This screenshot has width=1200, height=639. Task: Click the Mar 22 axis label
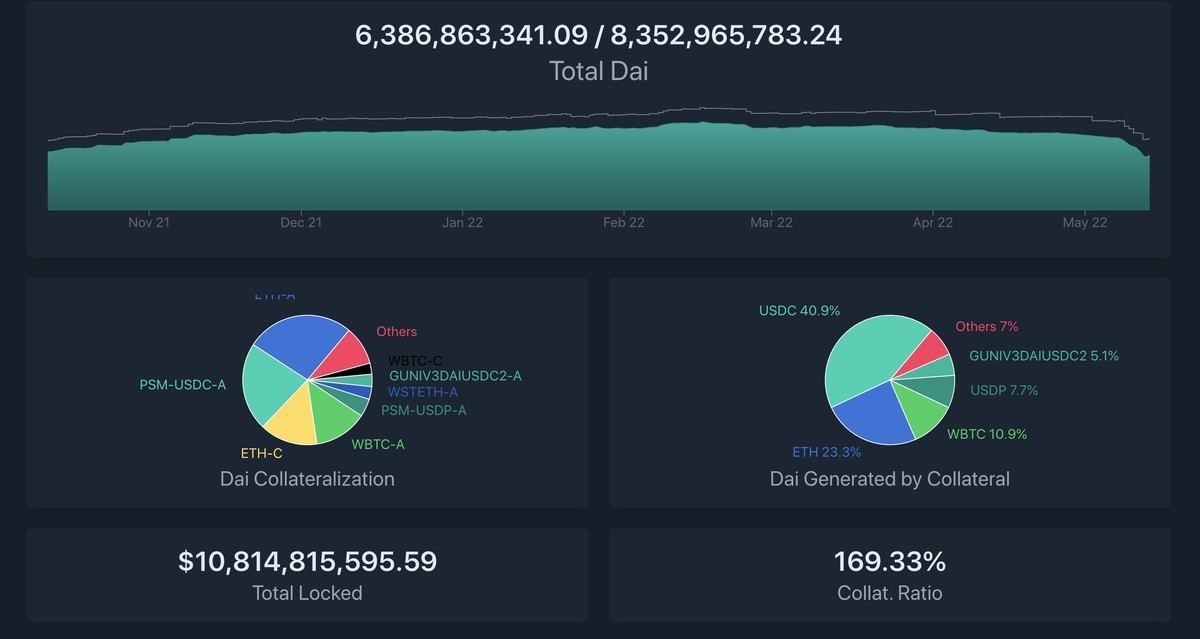[771, 223]
